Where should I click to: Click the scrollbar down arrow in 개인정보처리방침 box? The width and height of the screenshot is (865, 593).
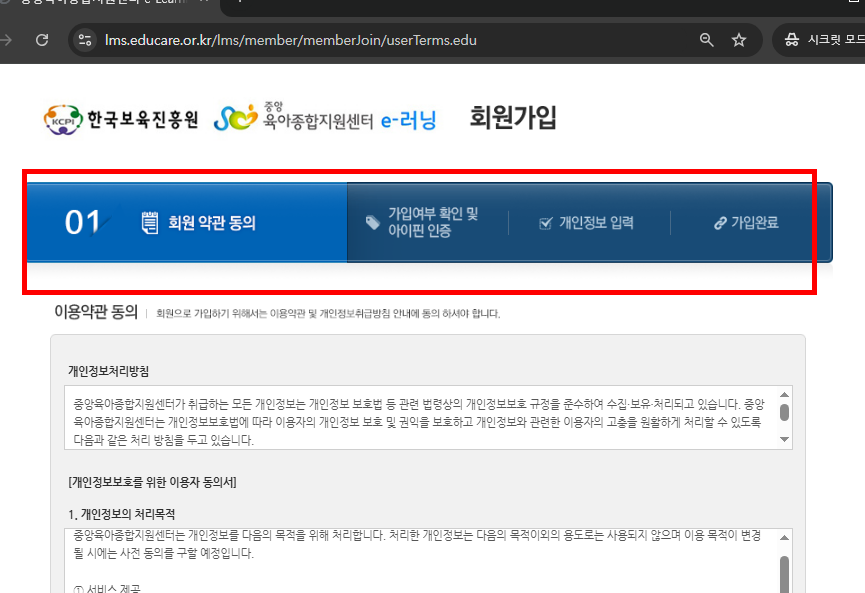pos(784,439)
